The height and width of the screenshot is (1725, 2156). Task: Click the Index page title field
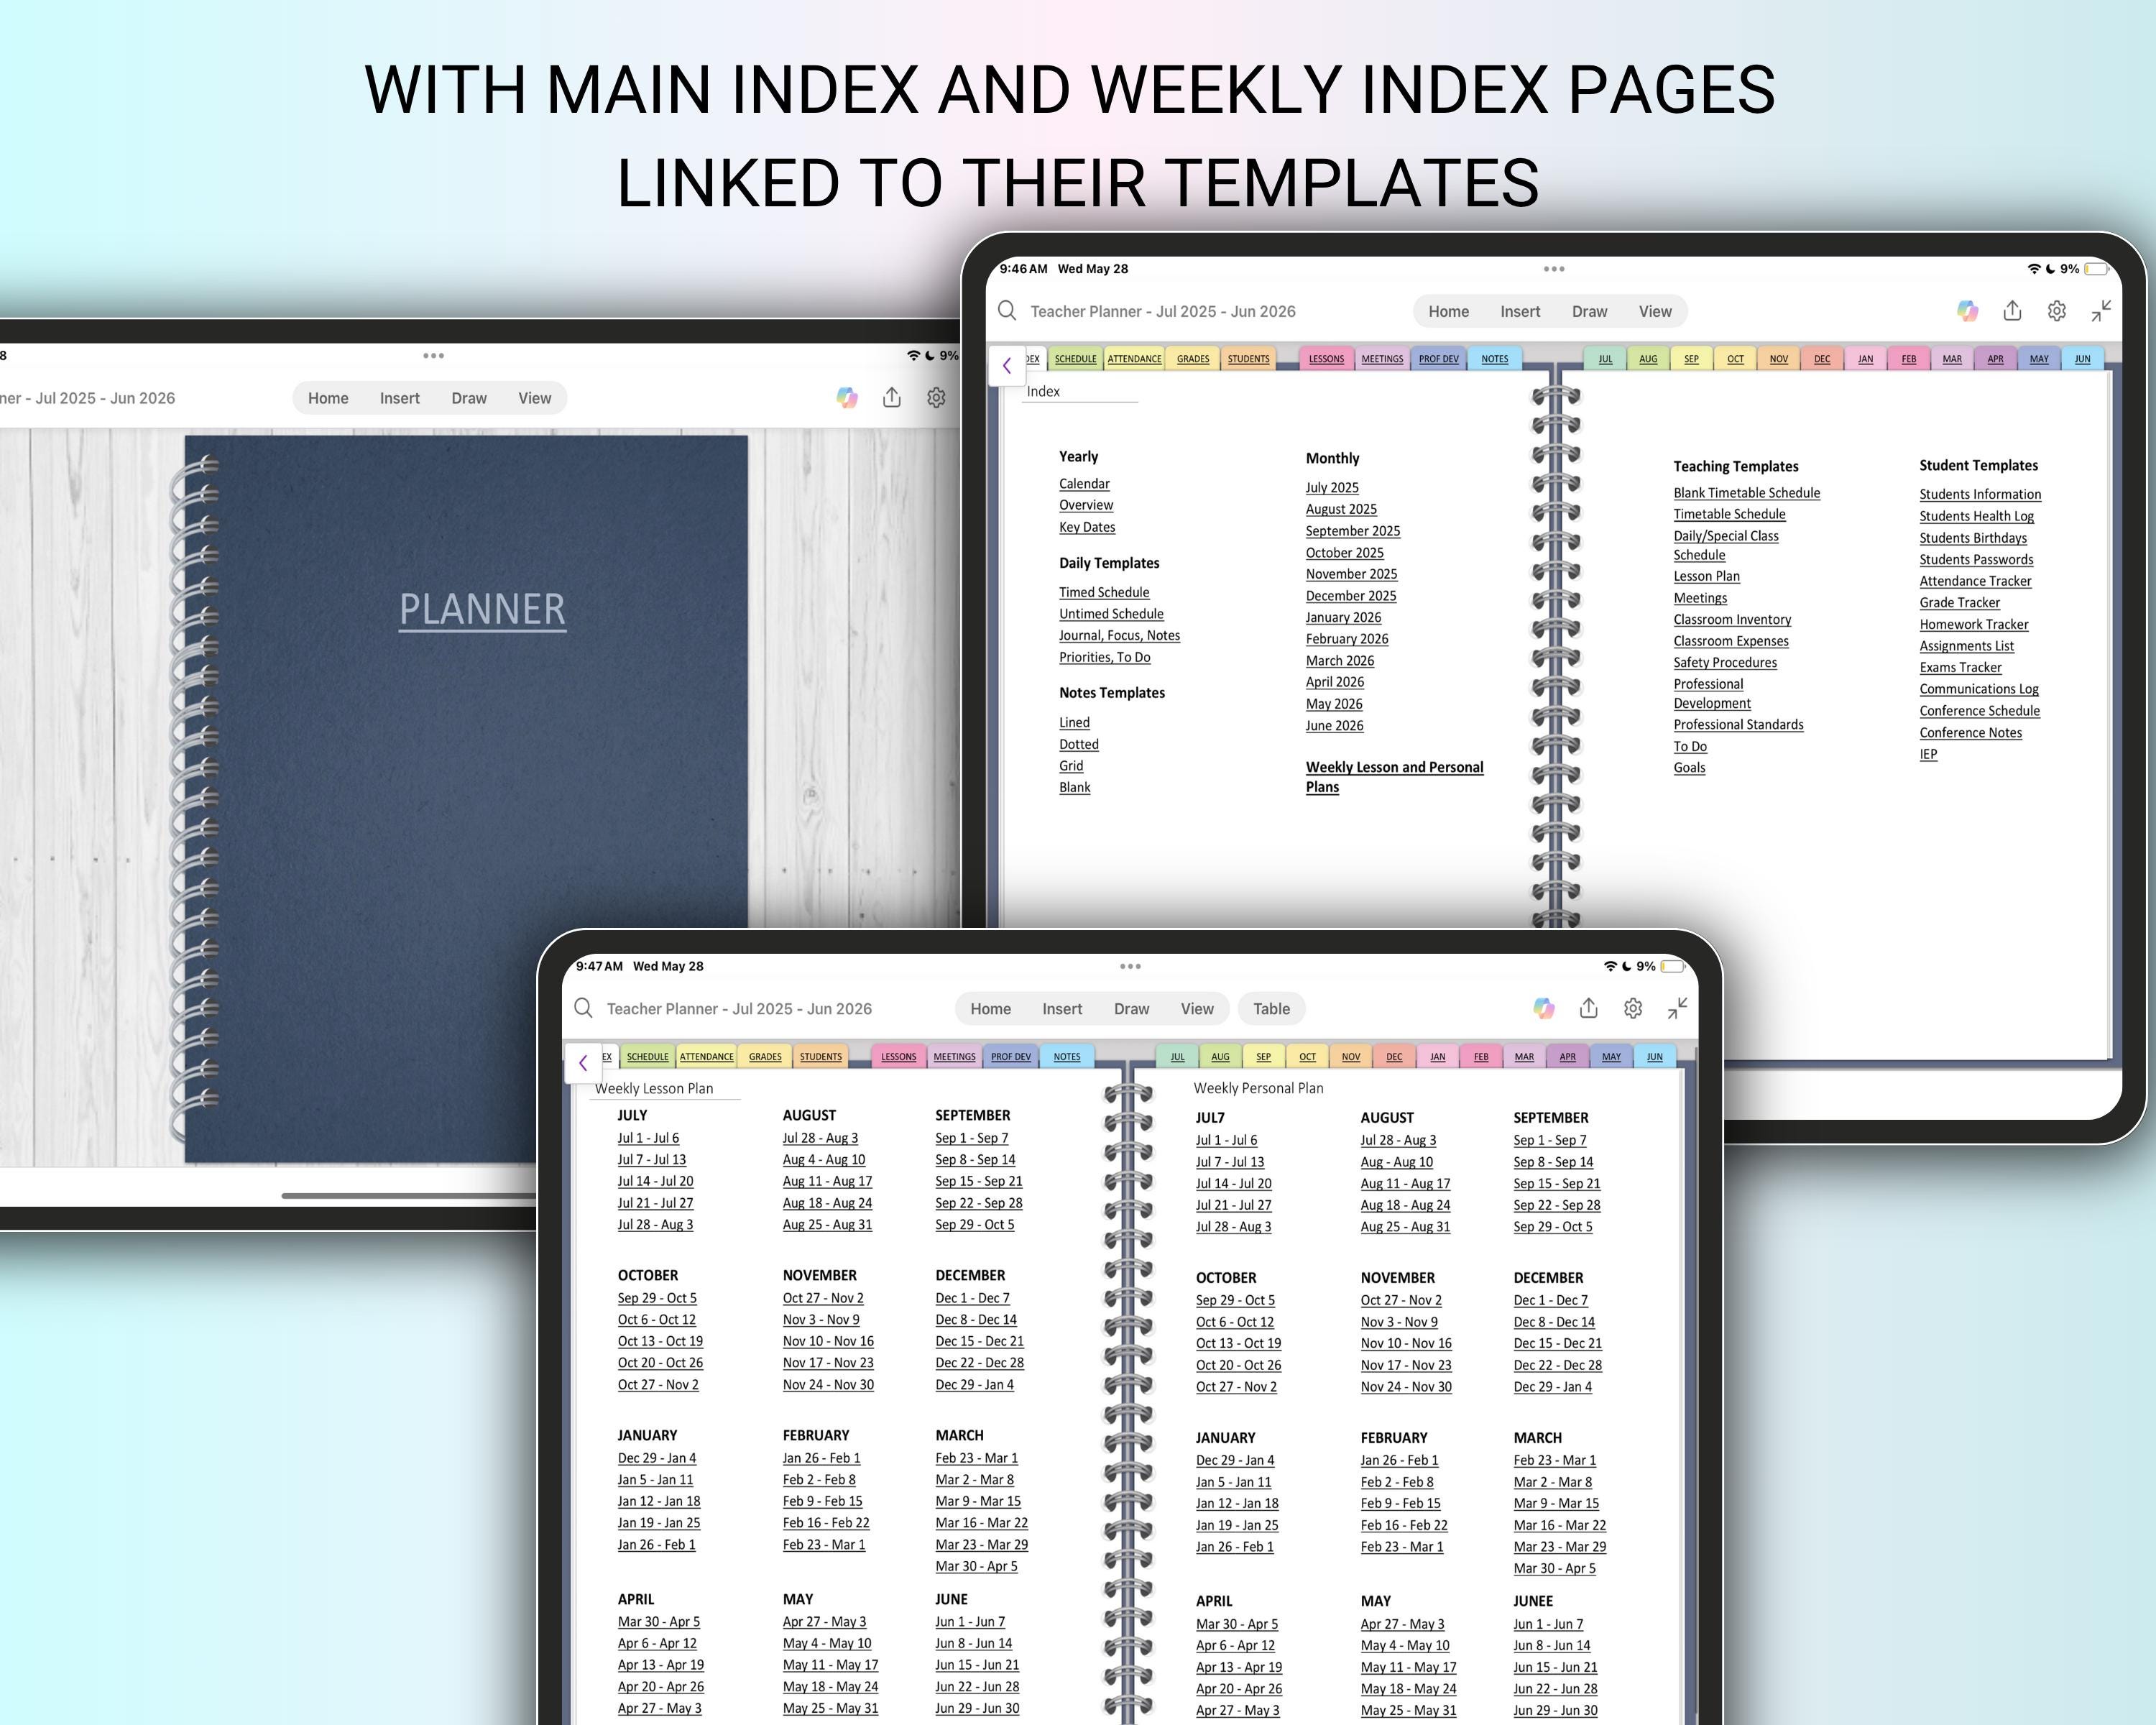tap(1044, 391)
